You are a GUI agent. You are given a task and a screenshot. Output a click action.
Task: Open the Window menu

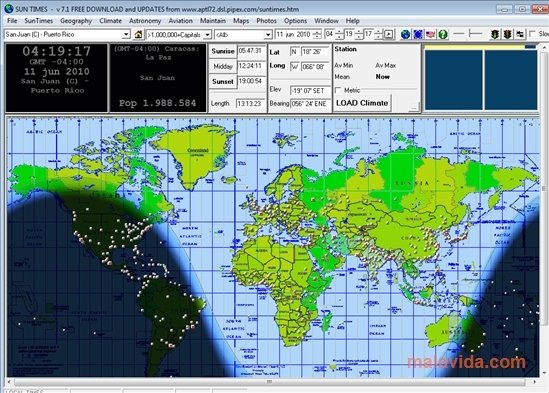point(326,21)
